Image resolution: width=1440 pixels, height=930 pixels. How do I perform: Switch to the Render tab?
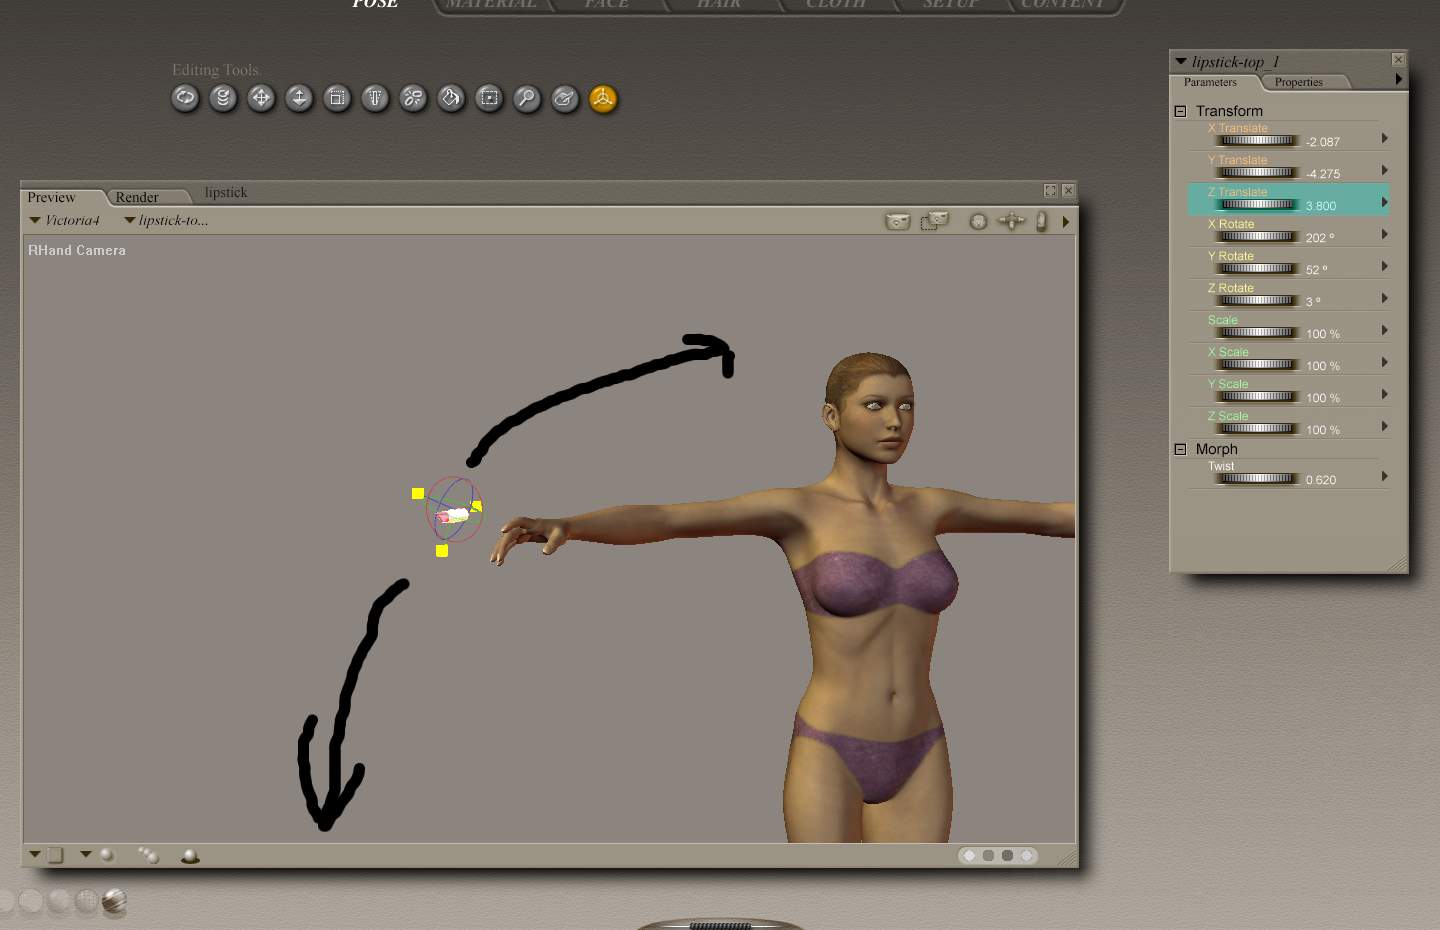point(137,197)
